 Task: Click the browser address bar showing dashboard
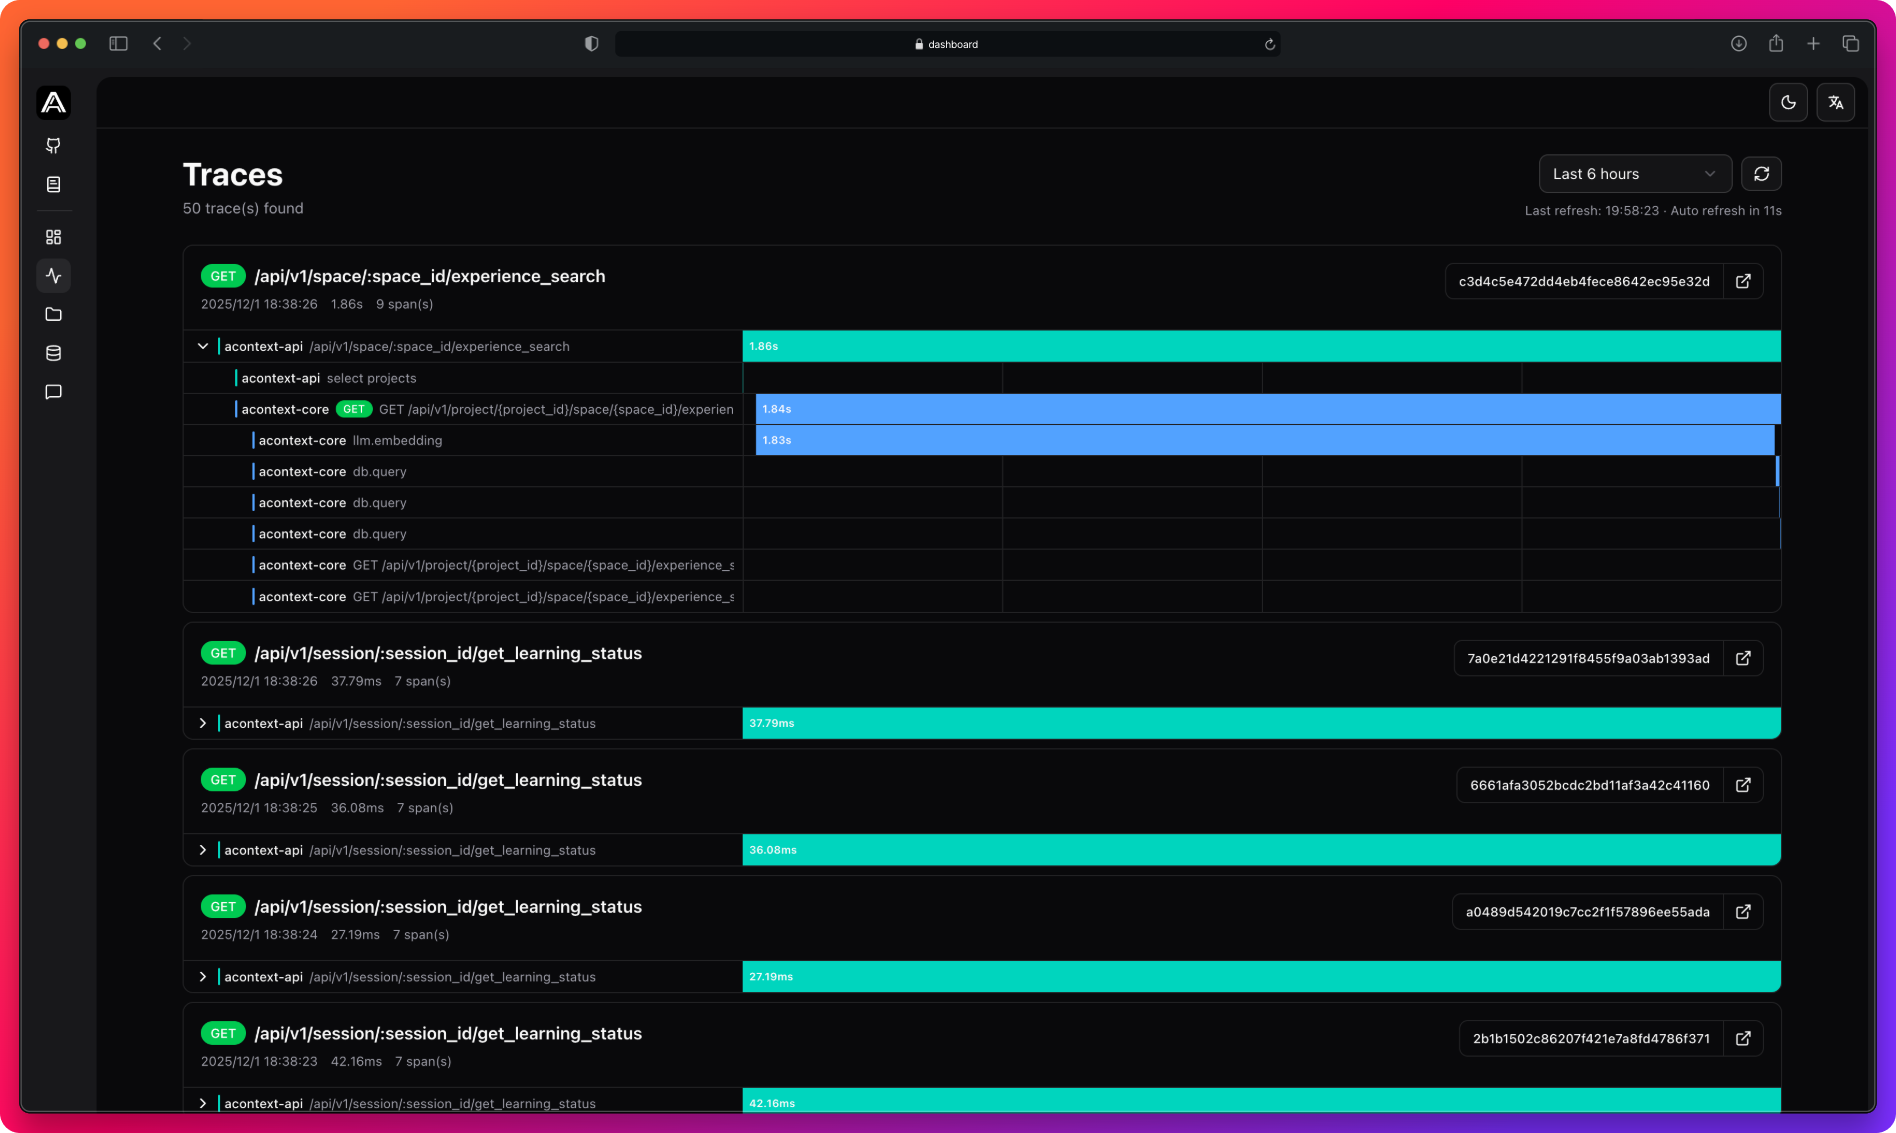[x=948, y=43]
